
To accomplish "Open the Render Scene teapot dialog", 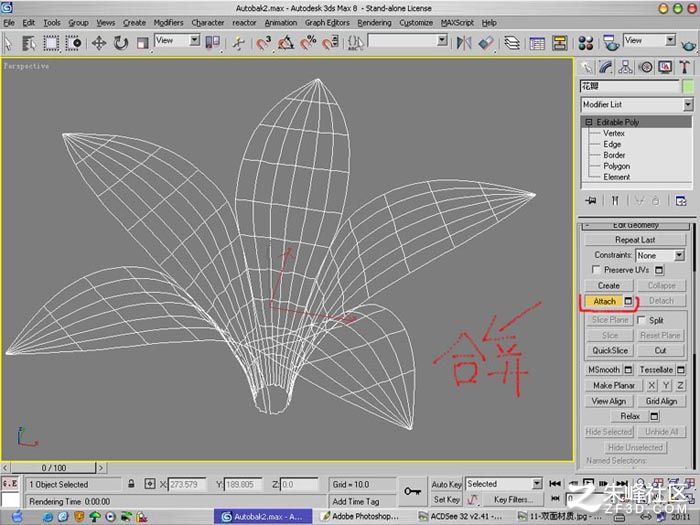I will click(610, 43).
